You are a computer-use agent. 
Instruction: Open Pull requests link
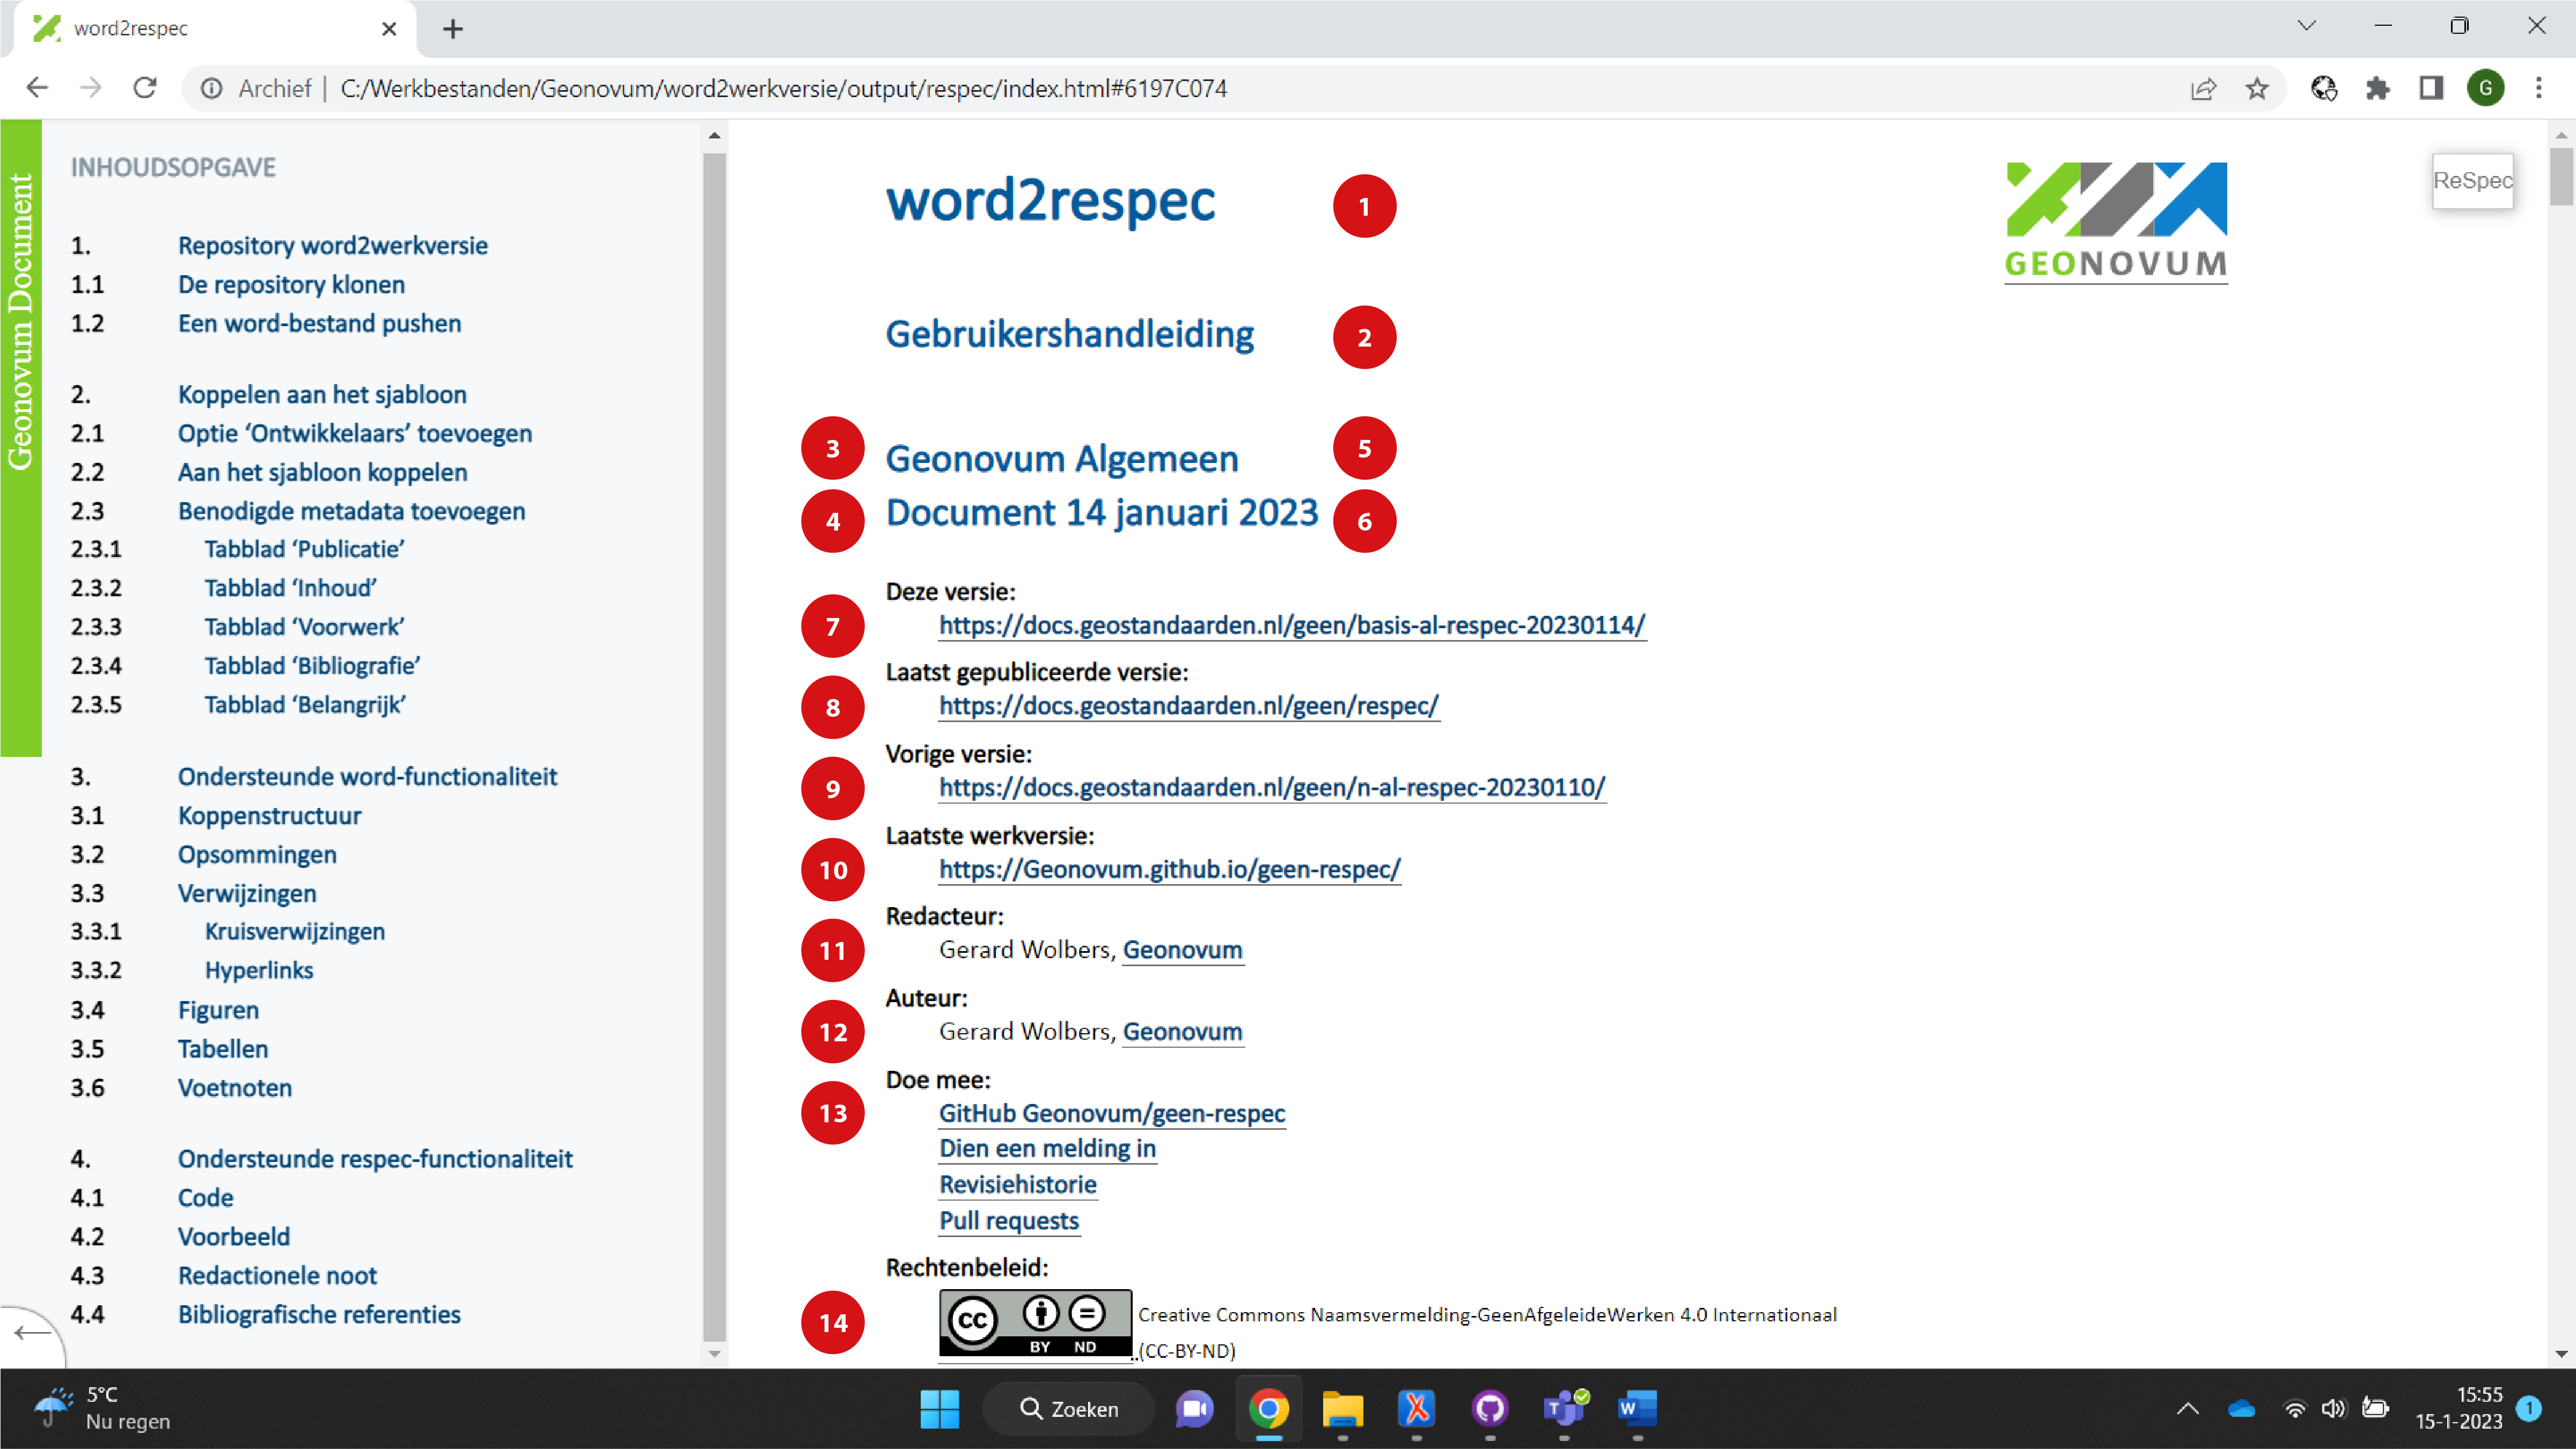coord(1009,1221)
